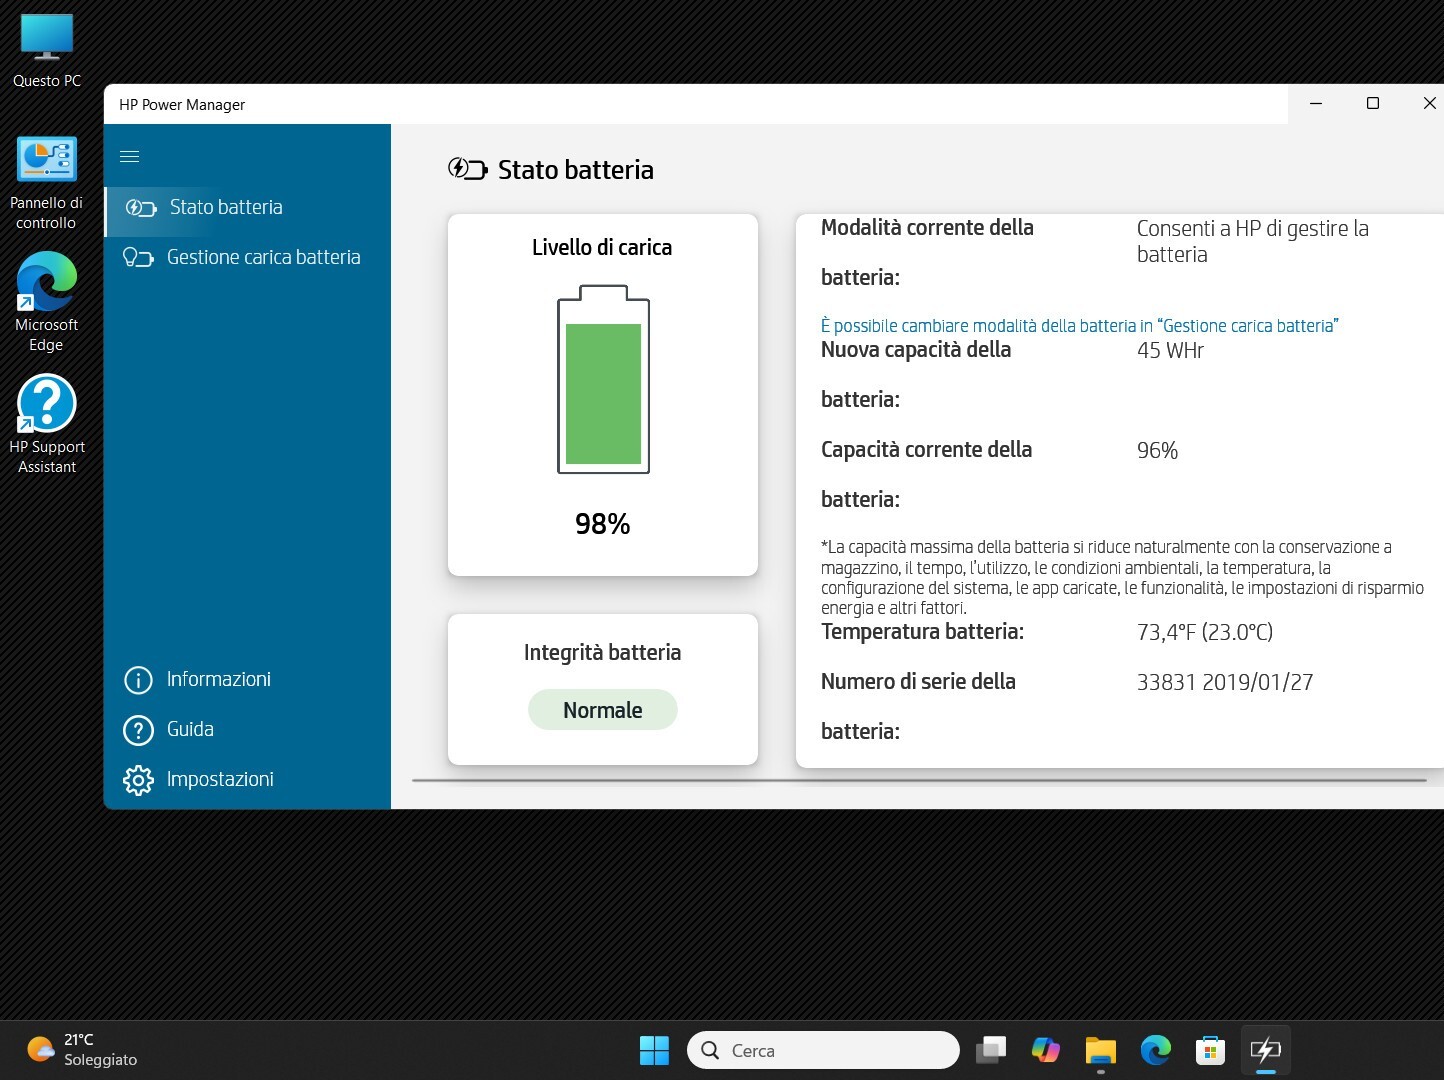Screen dimensions: 1444x1080
Task: Select the 96% current capacity value
Action: pyautogui.click(x=1157, y=451)
